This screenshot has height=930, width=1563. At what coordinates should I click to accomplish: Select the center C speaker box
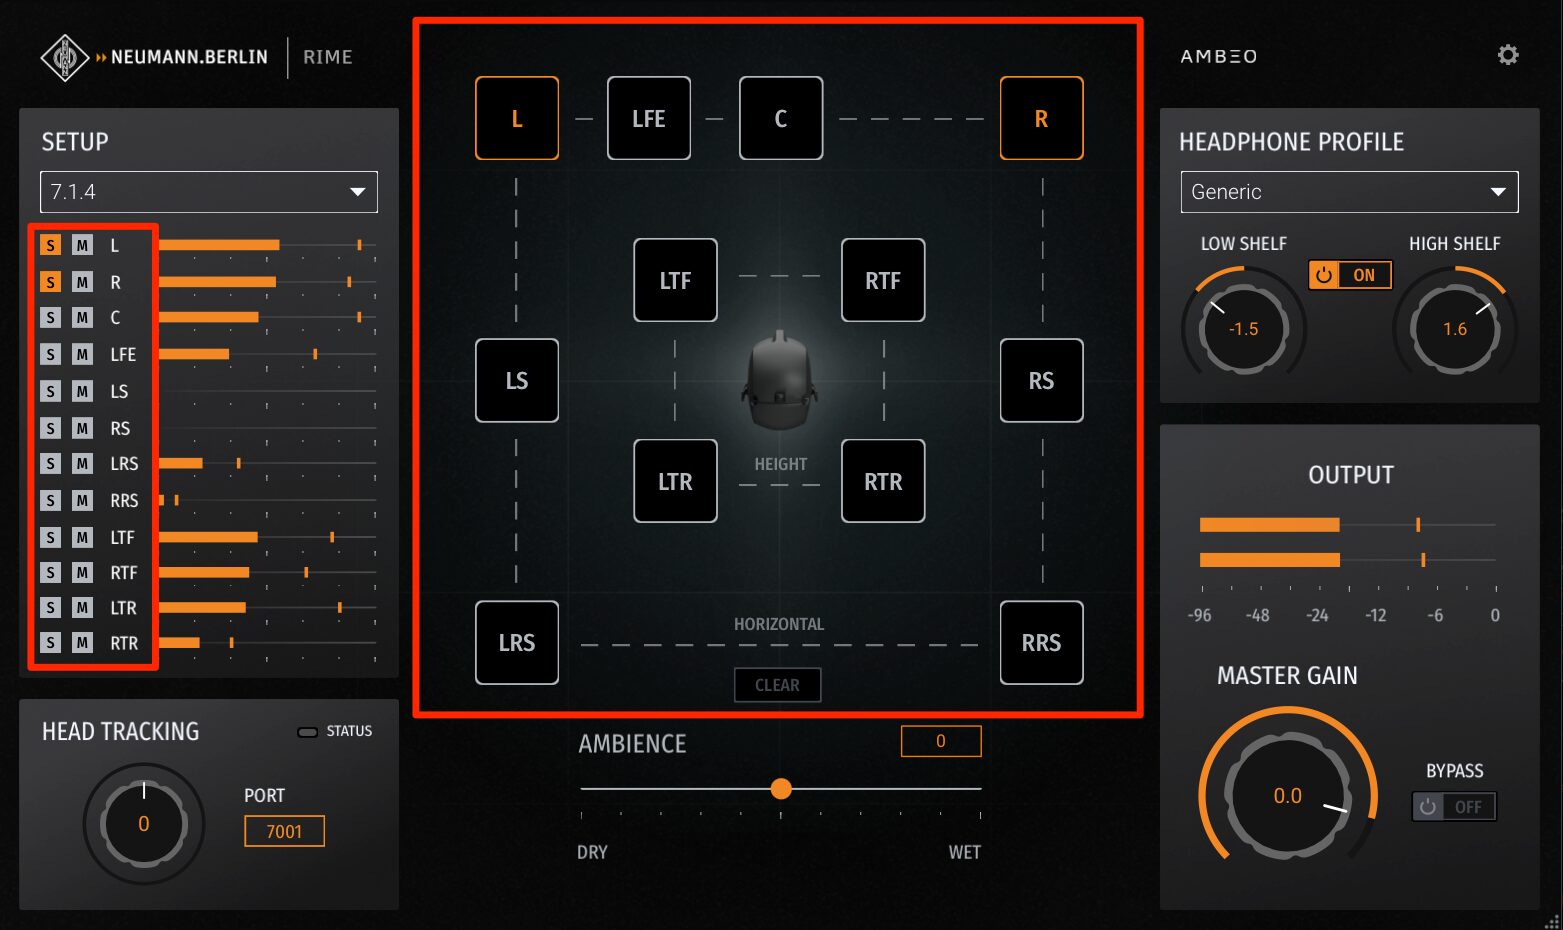pos(780,118)
